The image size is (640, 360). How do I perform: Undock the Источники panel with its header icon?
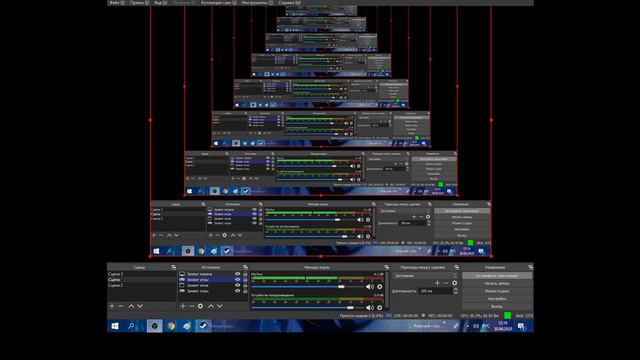245,267
